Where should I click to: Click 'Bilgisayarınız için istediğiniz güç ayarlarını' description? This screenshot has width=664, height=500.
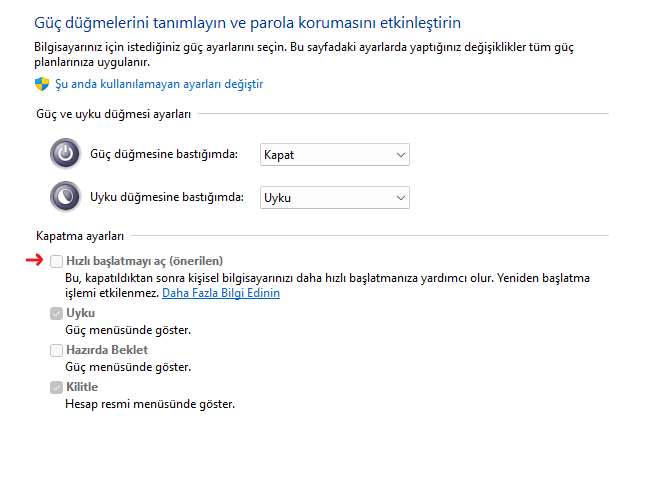point(304,54)
